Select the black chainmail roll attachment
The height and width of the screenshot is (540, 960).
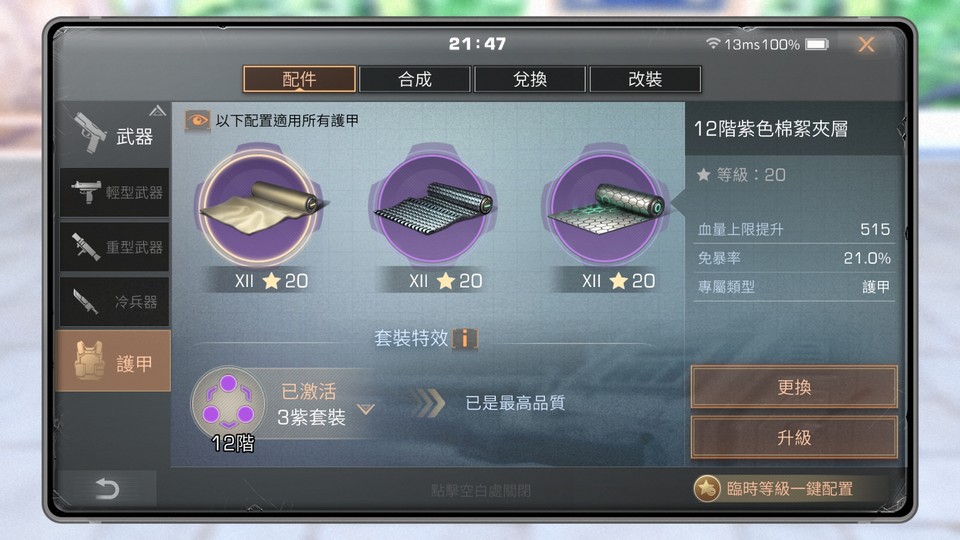(433, 208)
